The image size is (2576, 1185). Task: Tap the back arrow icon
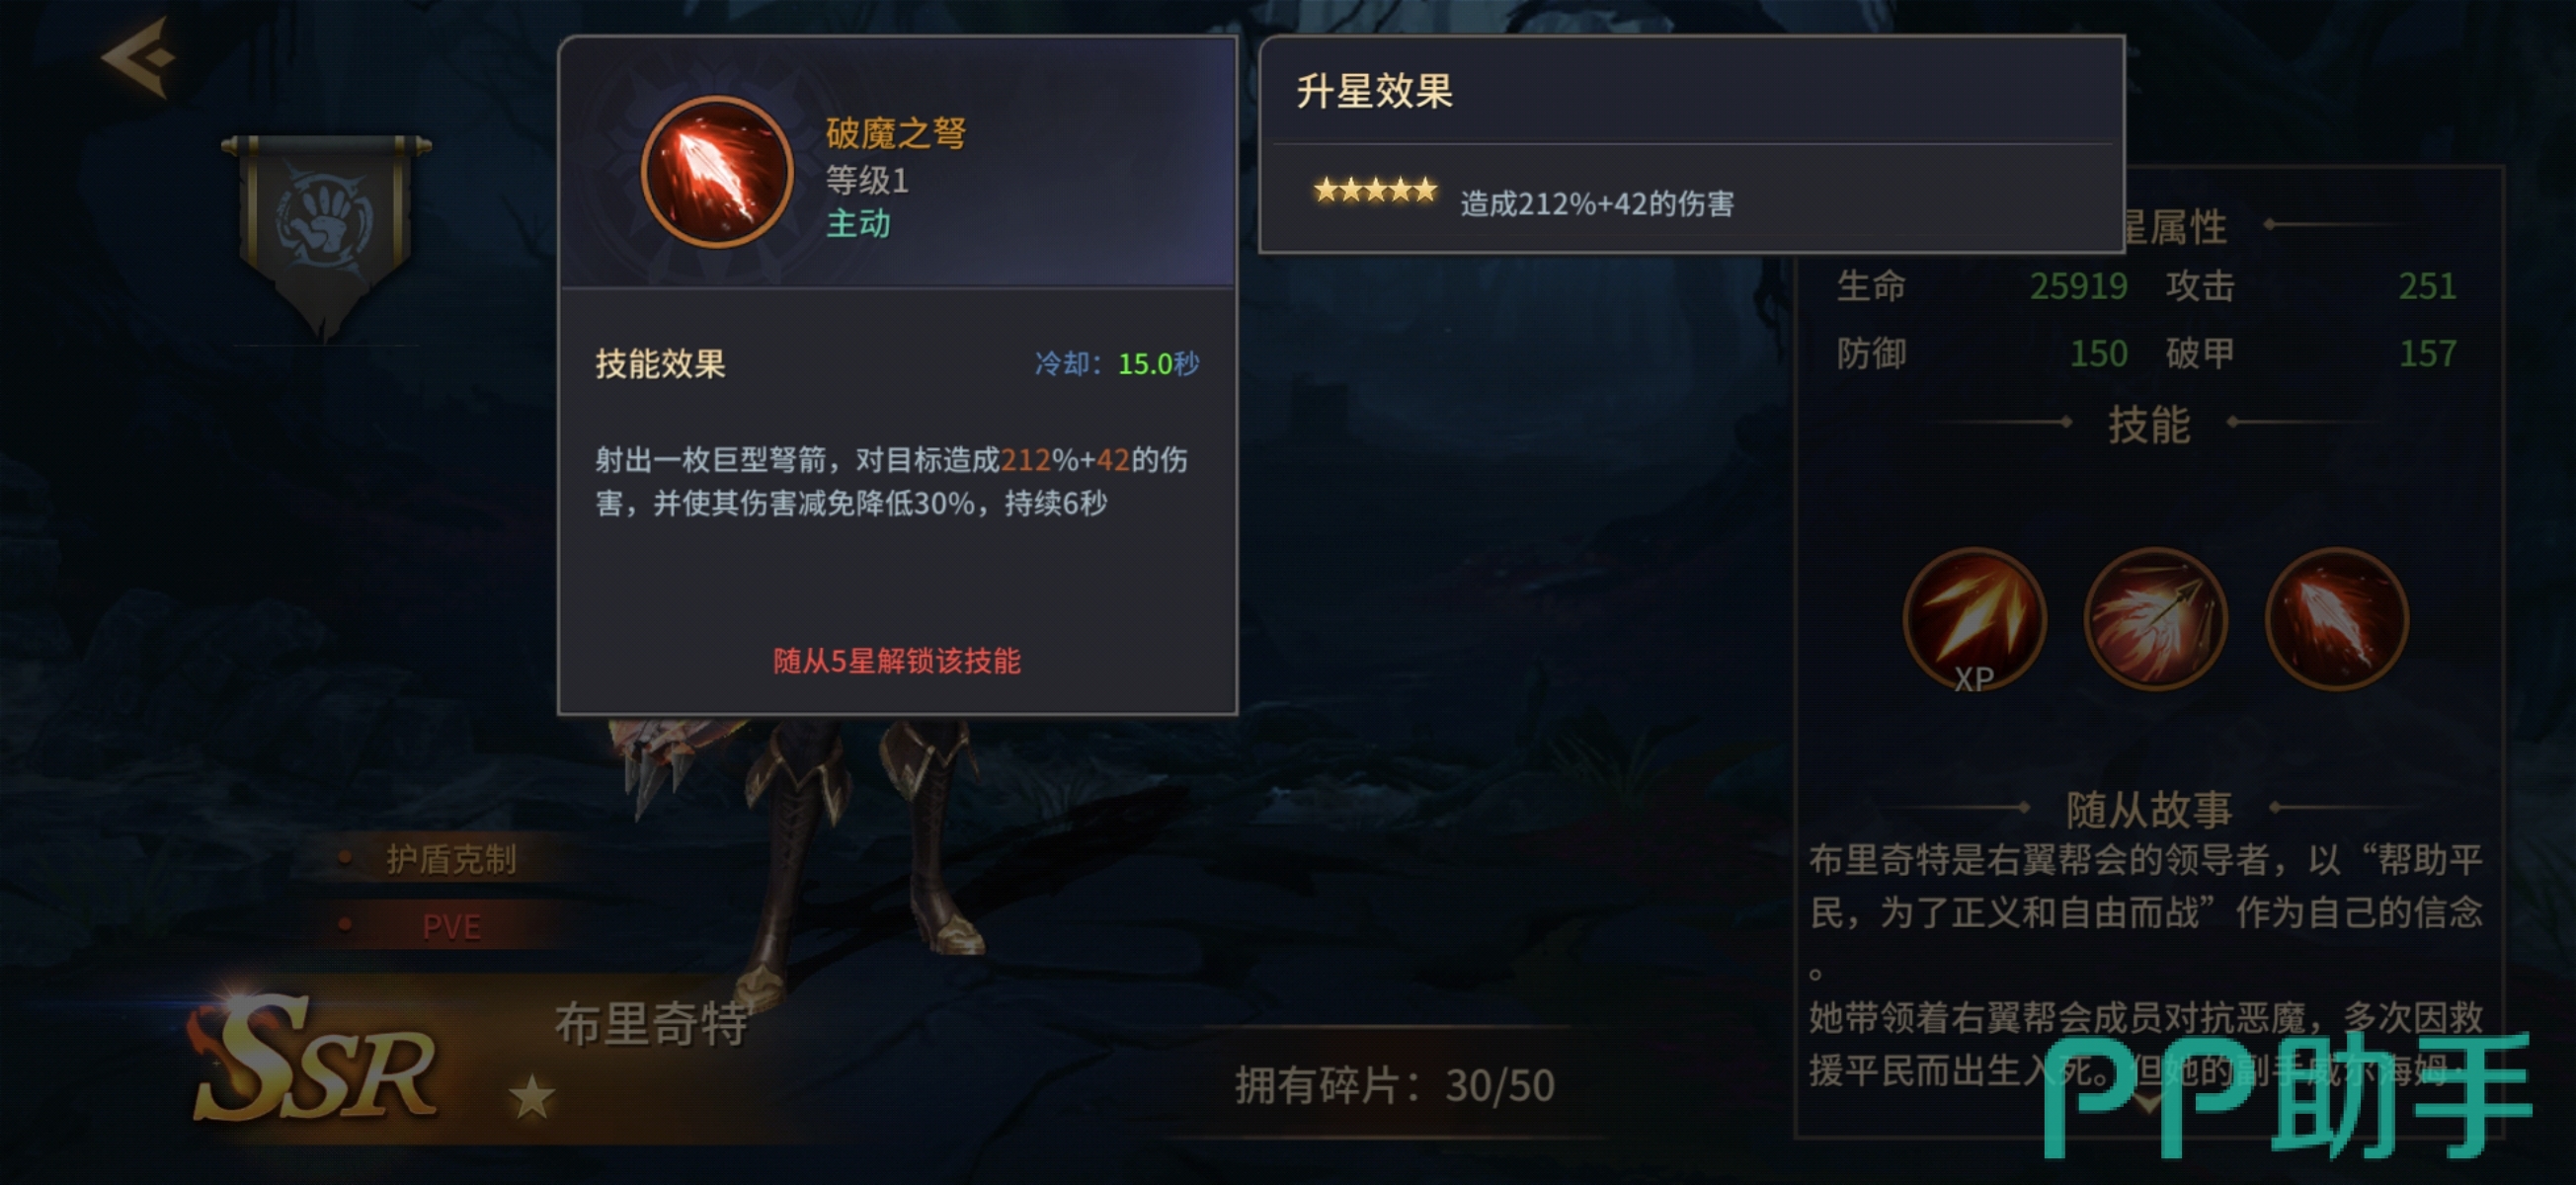(x=138, y=57)
